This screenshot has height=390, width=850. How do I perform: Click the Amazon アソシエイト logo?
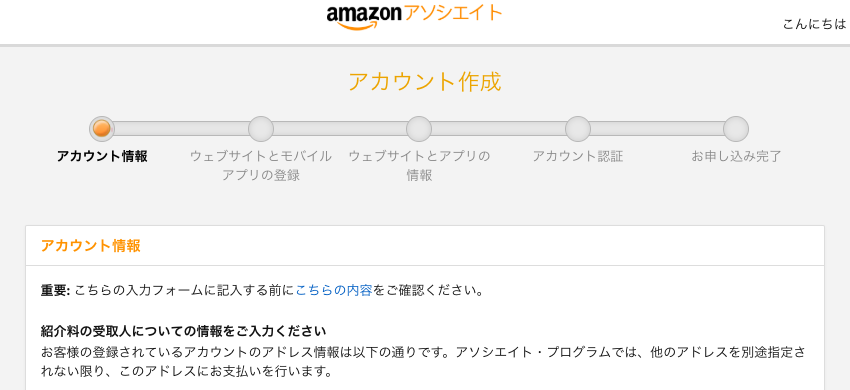[x=415, y=16]
